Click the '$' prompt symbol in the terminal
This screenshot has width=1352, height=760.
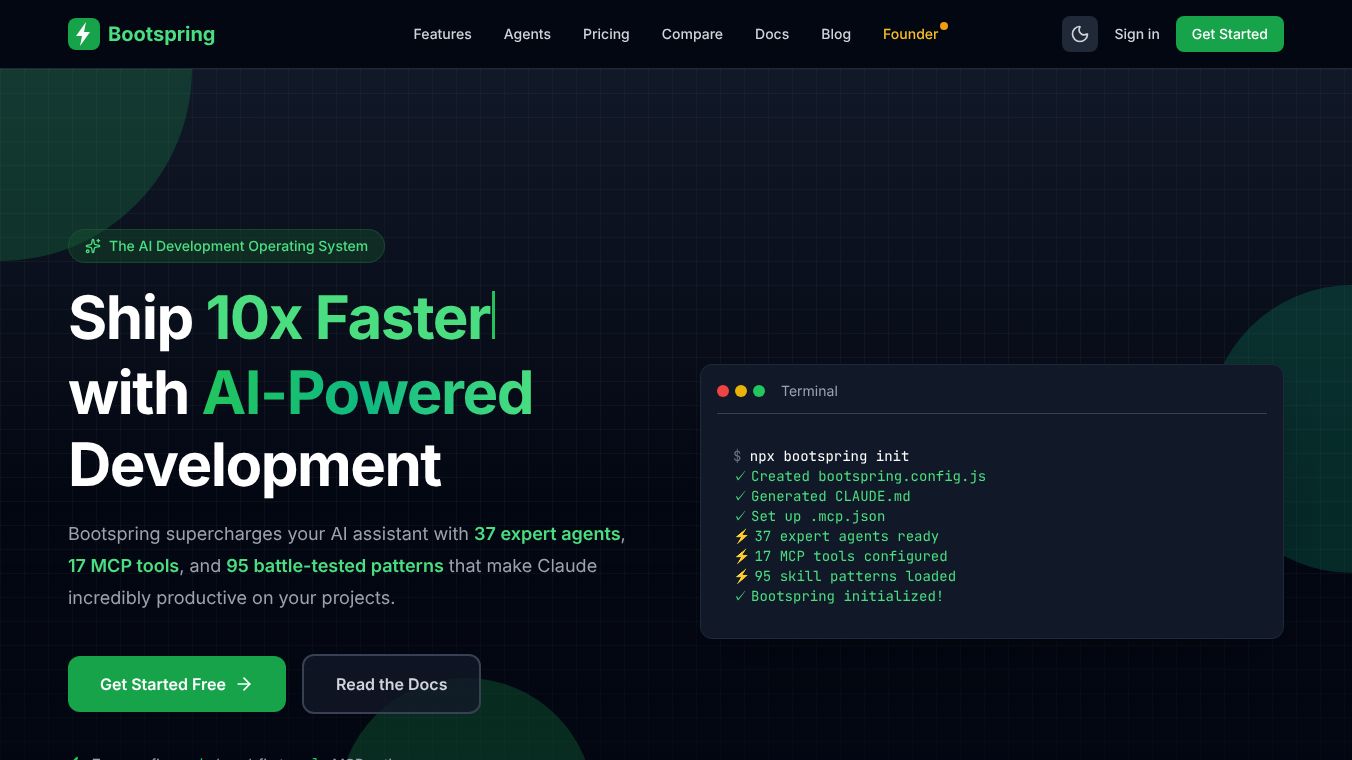tap(737, 456)
